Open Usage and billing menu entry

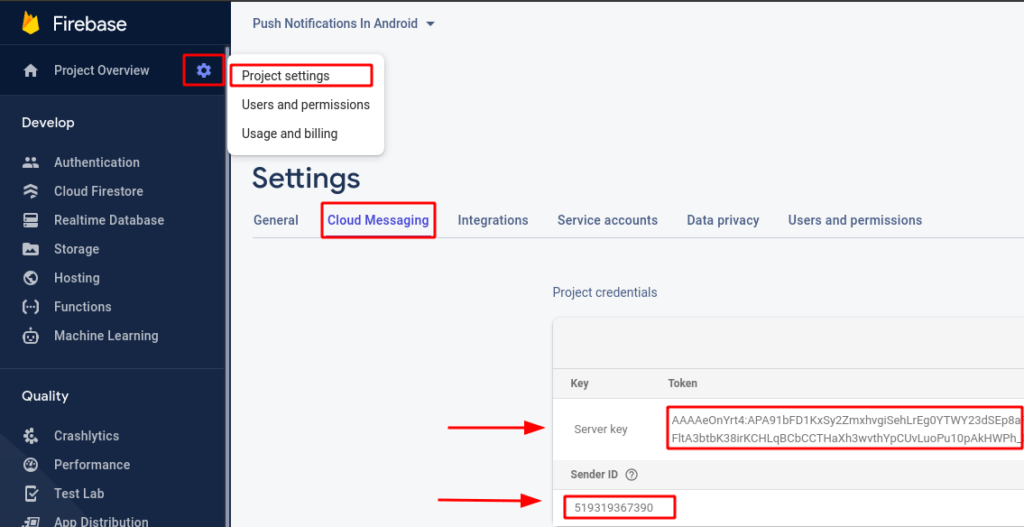(289, 134)
